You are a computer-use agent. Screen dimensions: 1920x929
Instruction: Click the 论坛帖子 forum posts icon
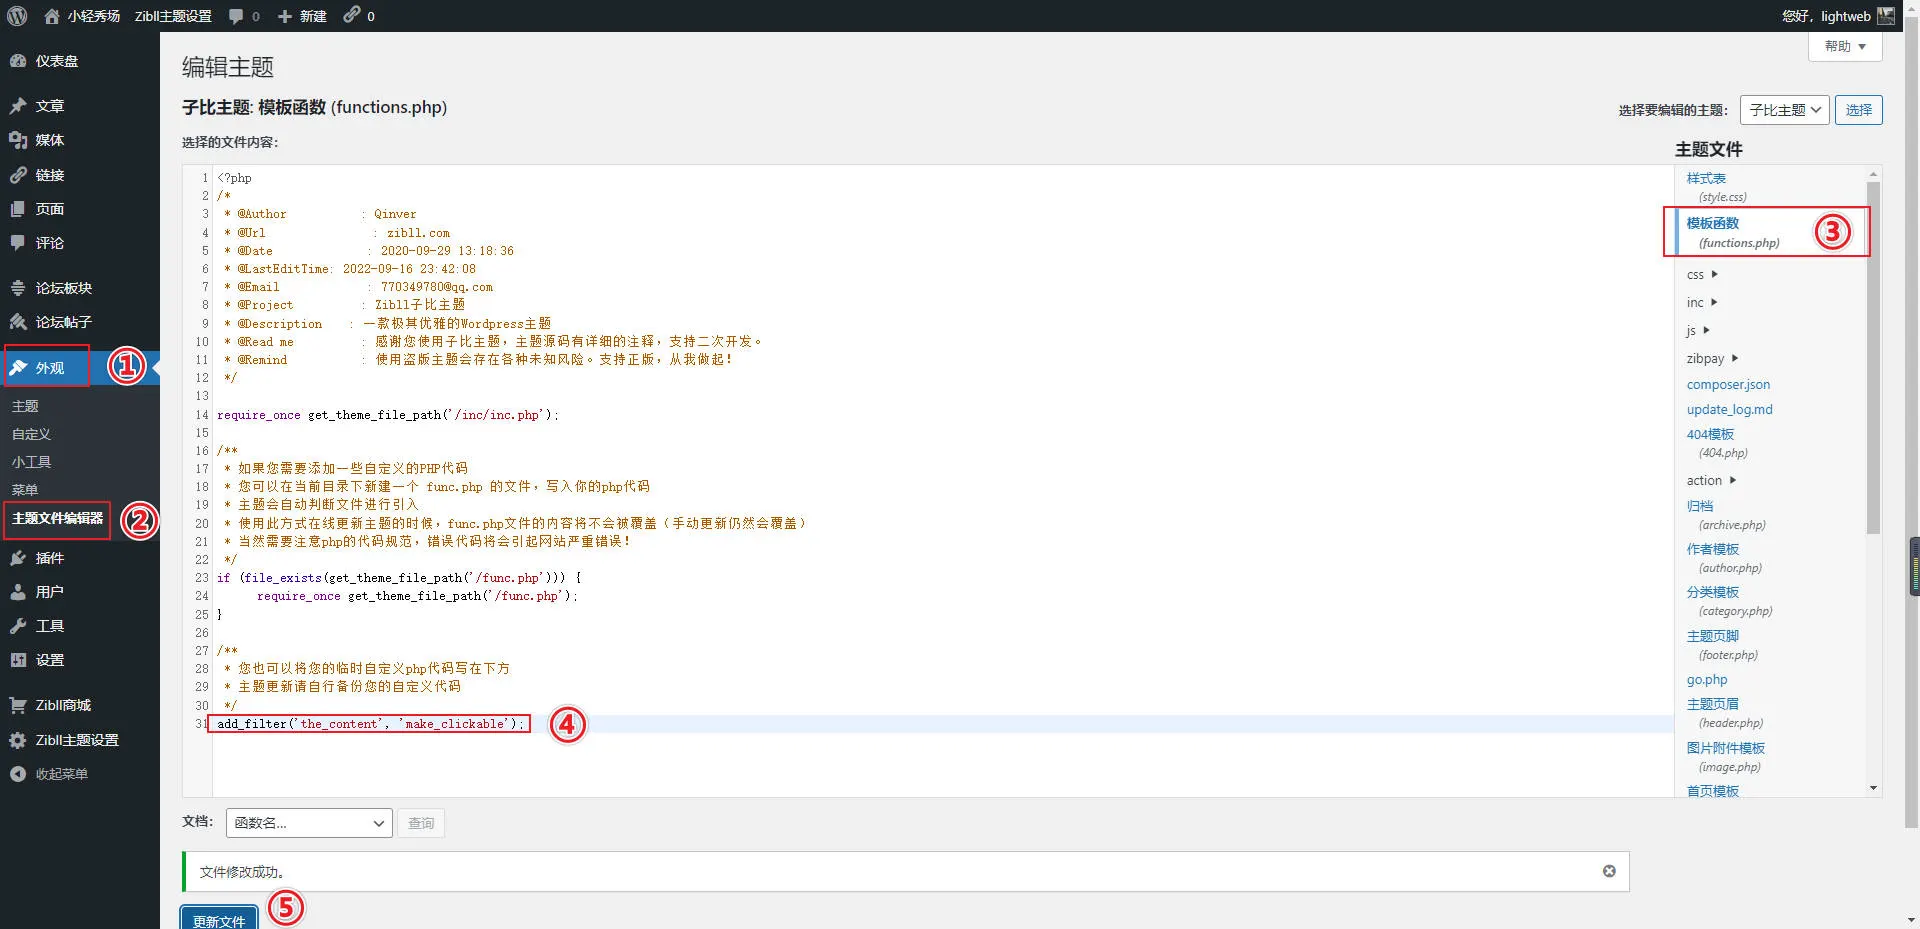coord(18,322)
